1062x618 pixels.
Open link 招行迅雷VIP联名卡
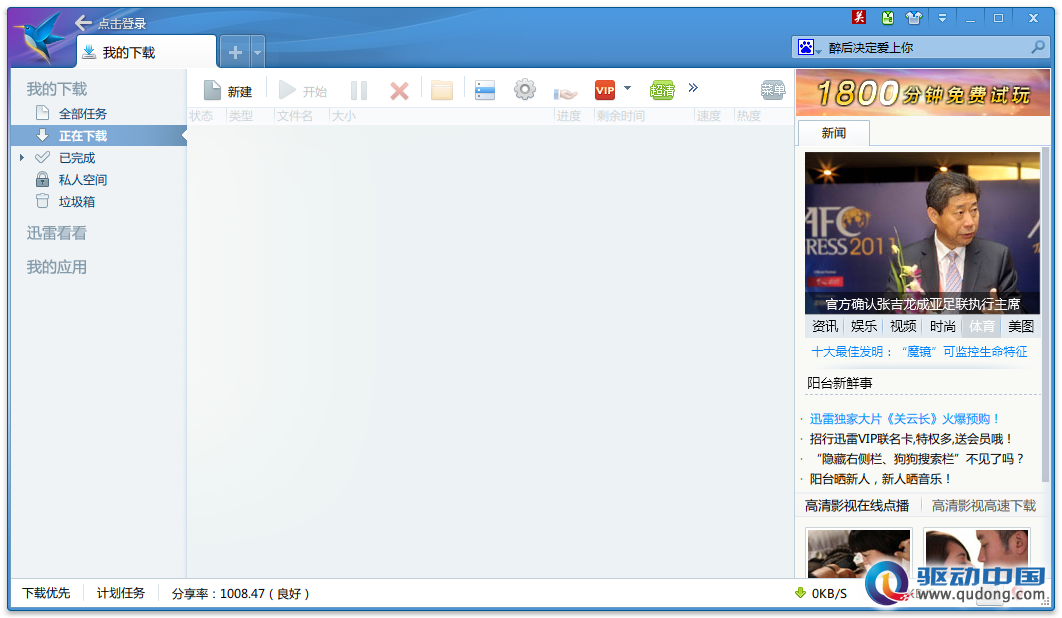(x=911, y=439)
